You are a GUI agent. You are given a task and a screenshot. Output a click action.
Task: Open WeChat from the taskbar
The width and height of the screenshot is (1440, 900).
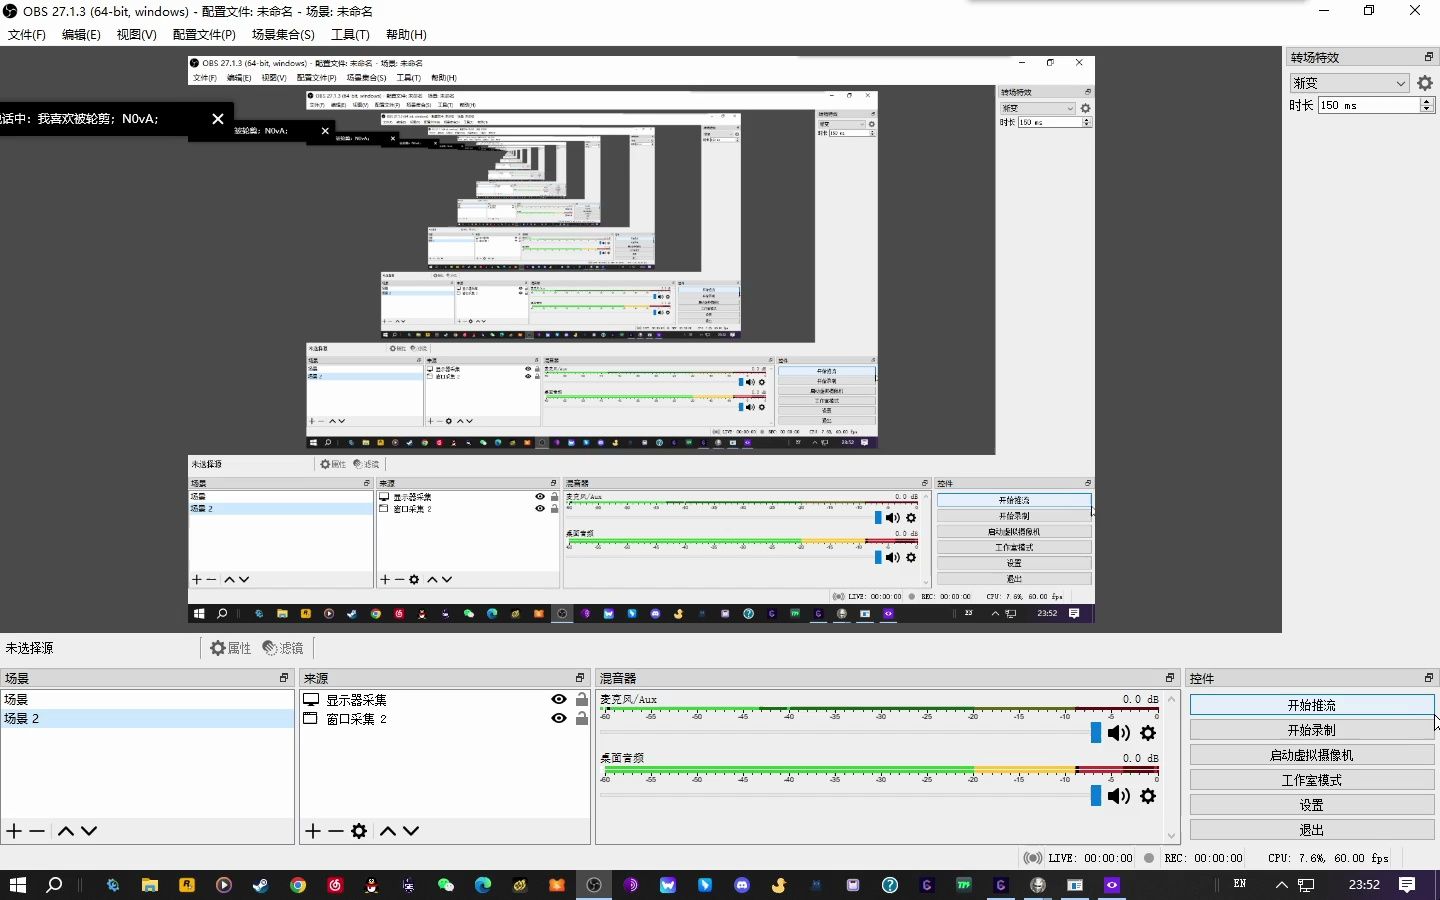(x=446, y=885)
